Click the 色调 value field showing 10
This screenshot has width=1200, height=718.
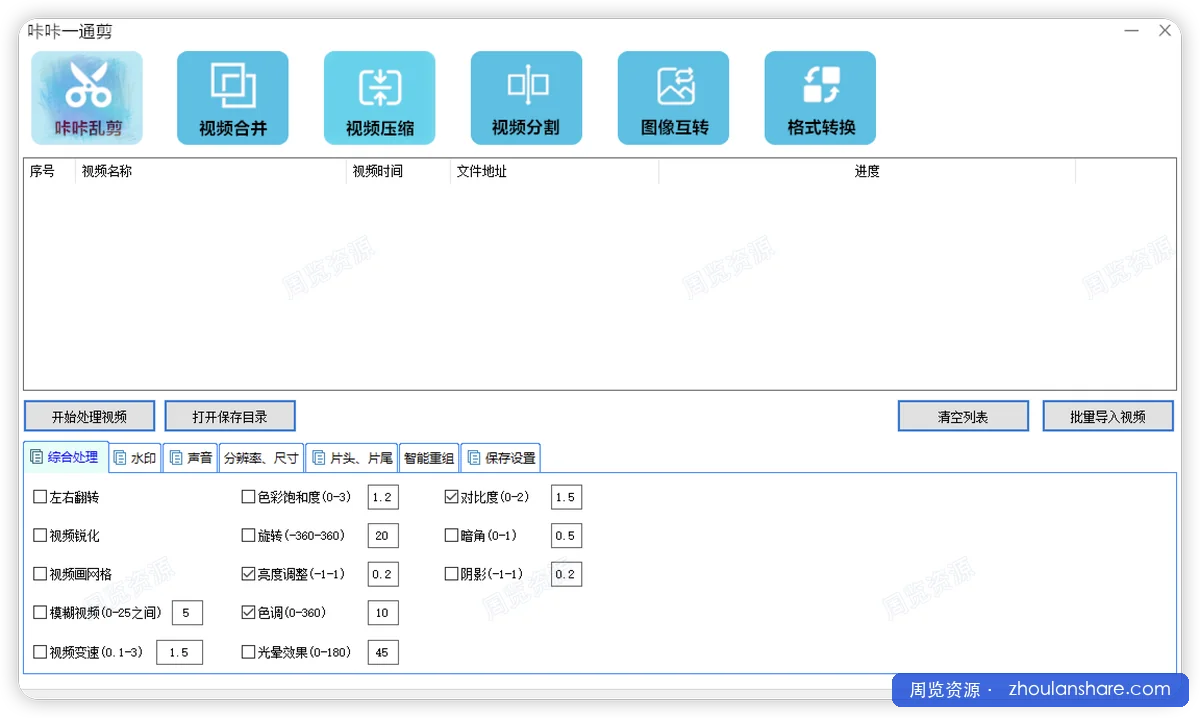point(383,613)
